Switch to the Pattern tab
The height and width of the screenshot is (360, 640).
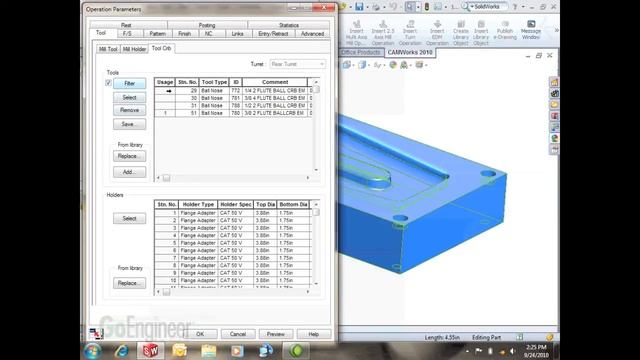coord(158,34)
